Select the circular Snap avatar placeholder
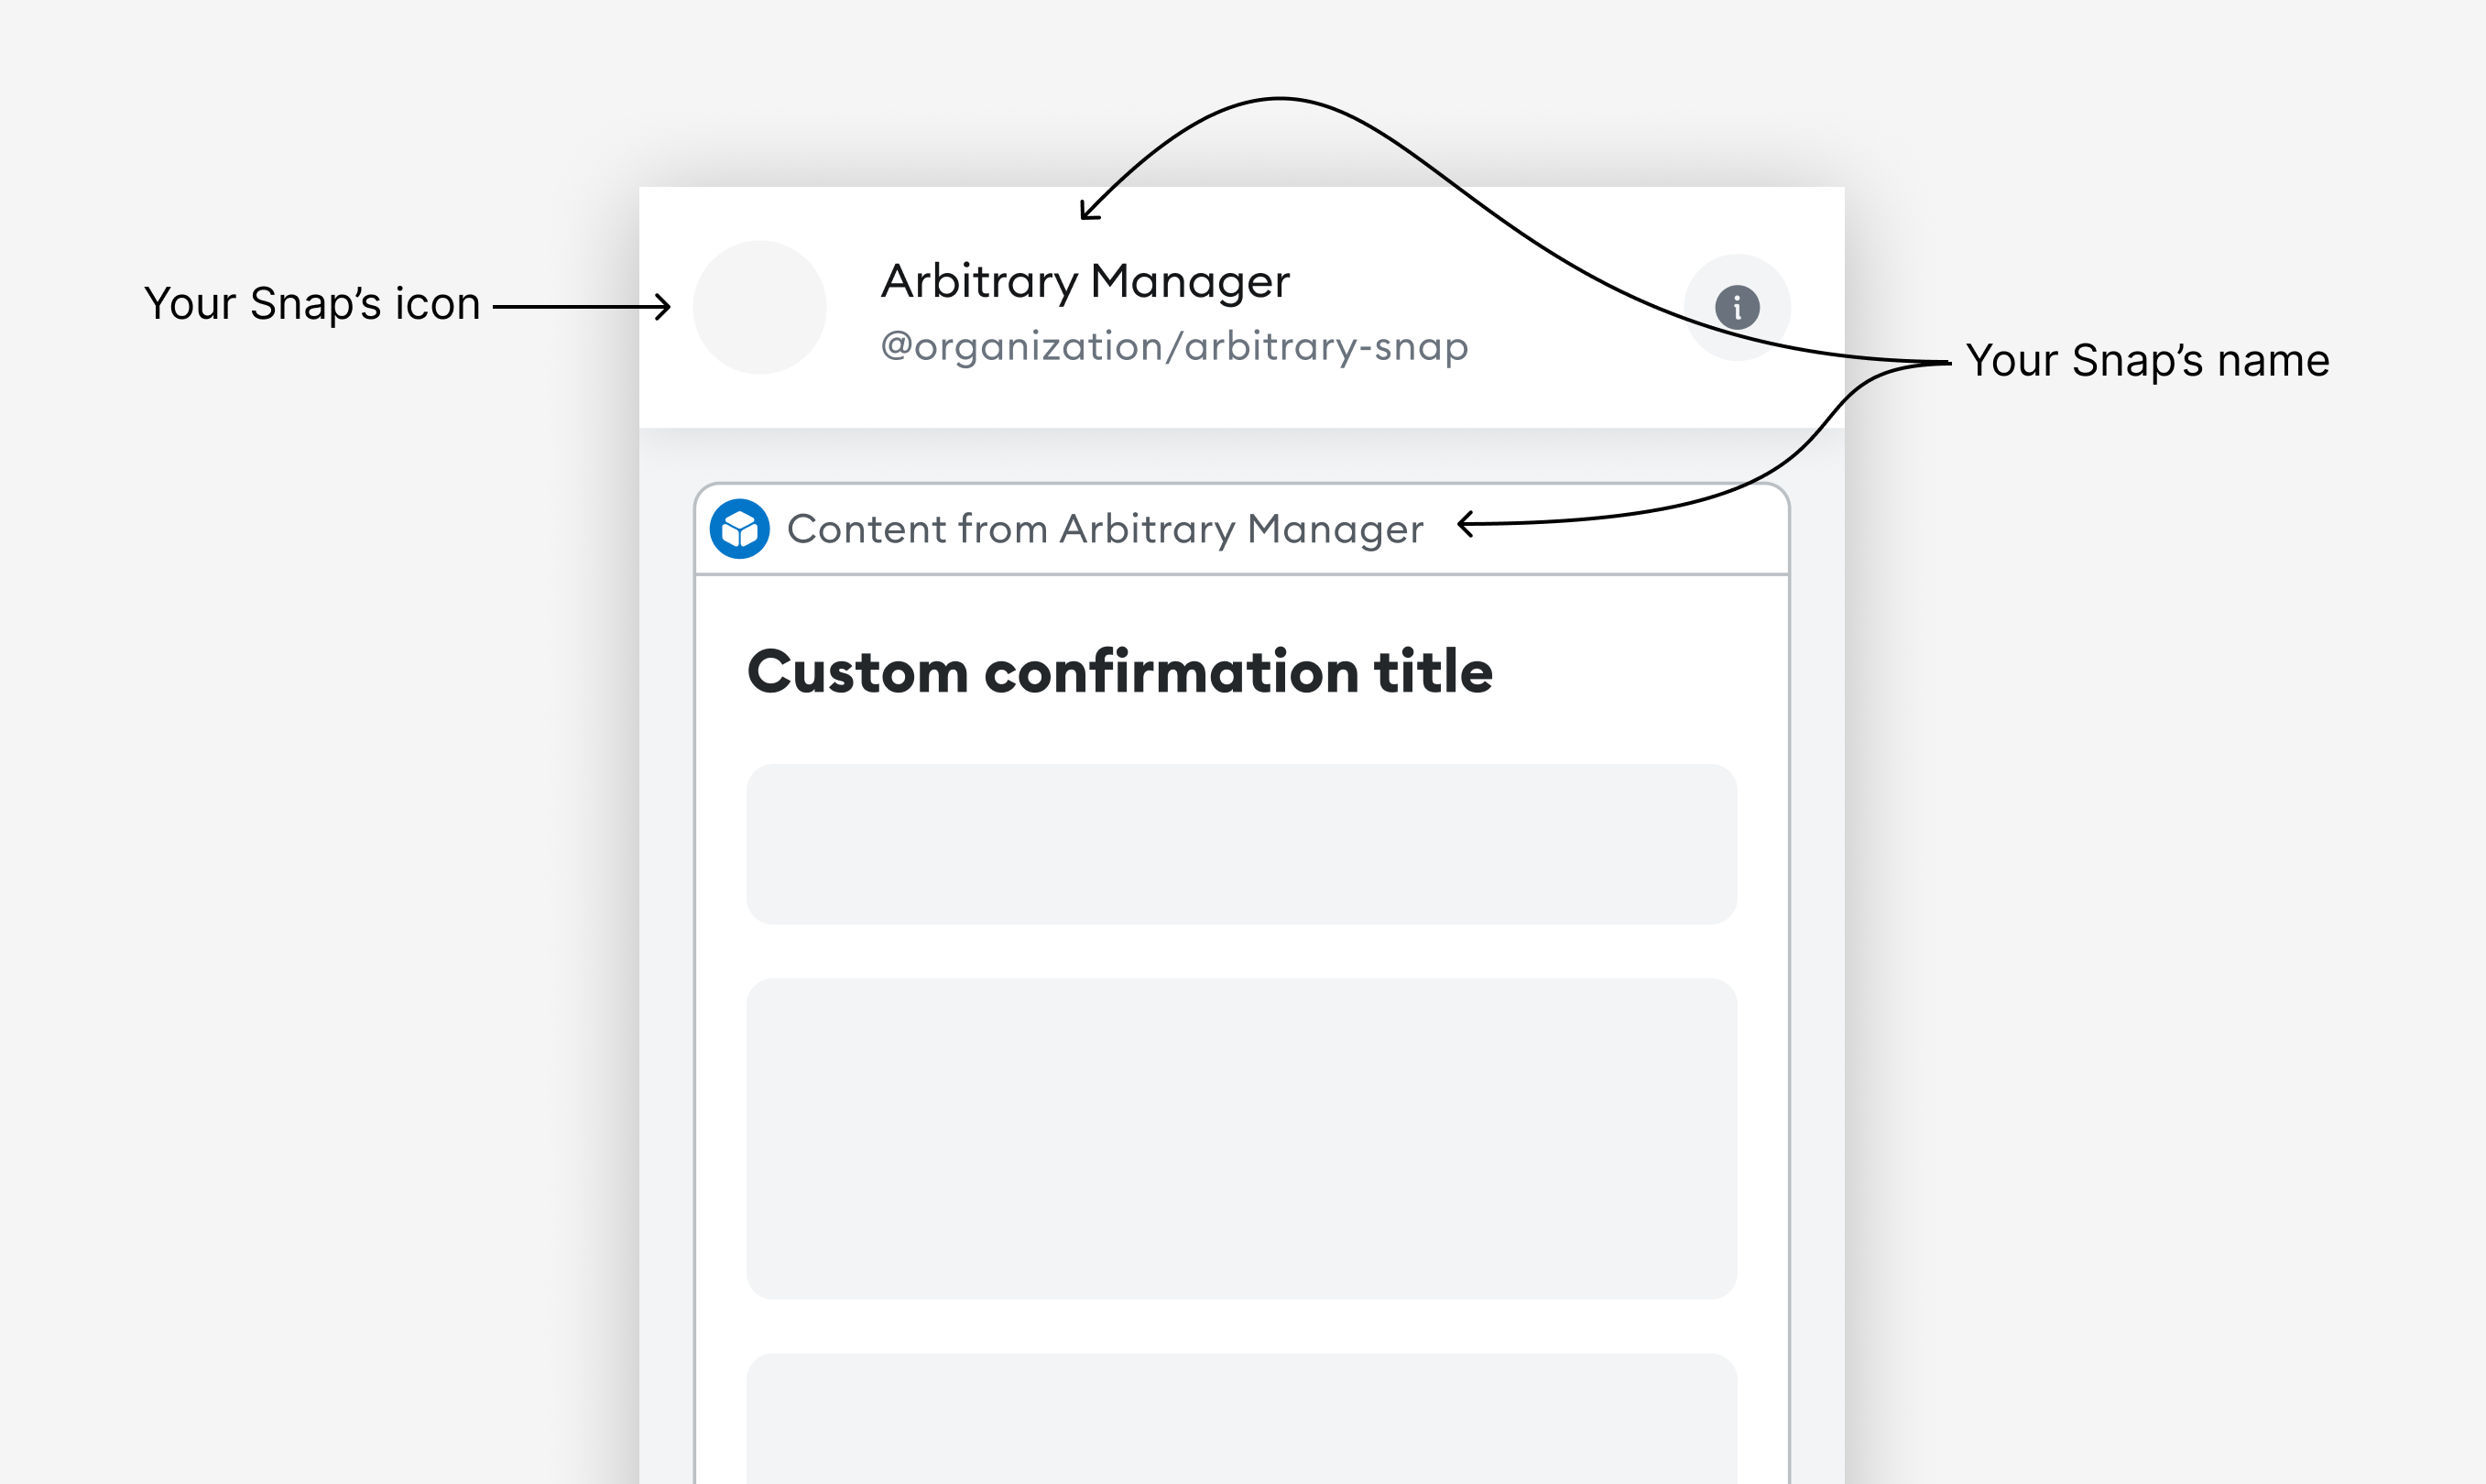 pos(760,307)
